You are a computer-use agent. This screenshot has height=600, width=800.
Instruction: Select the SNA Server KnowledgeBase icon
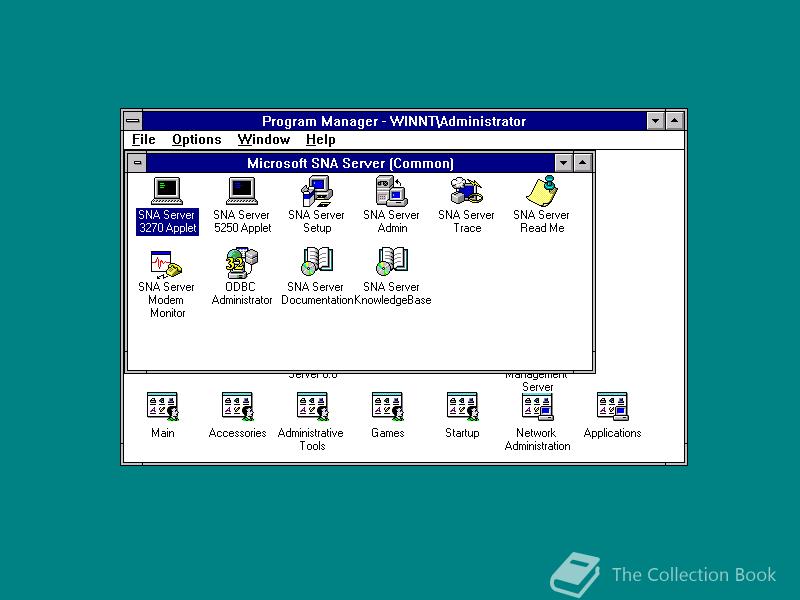tap(392, 262)
